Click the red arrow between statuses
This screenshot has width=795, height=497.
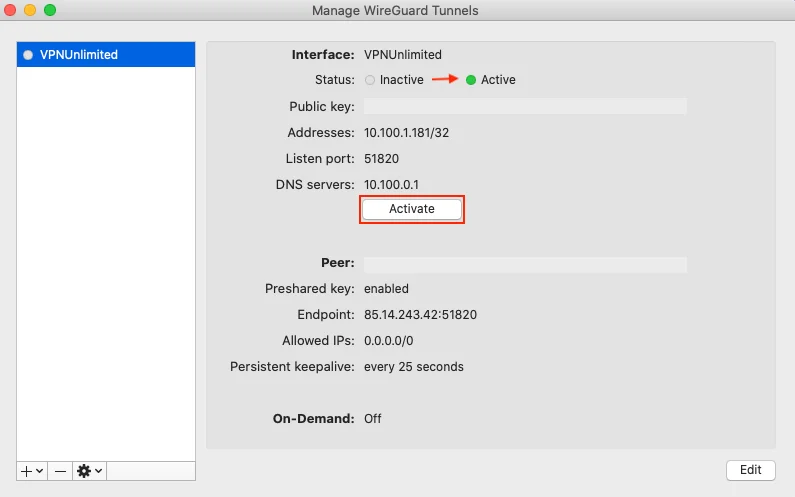pos(445,80)
